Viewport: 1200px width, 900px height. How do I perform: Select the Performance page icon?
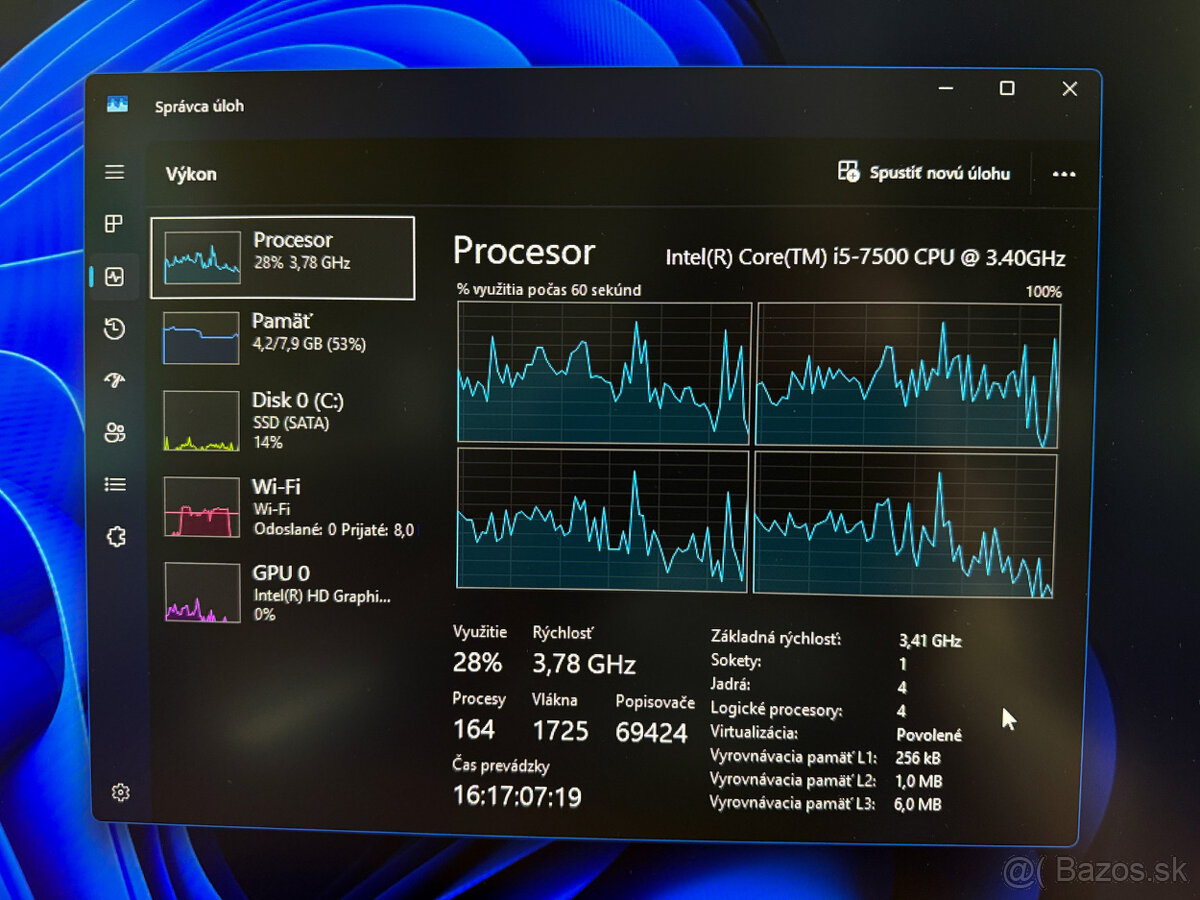click(115, 277)
